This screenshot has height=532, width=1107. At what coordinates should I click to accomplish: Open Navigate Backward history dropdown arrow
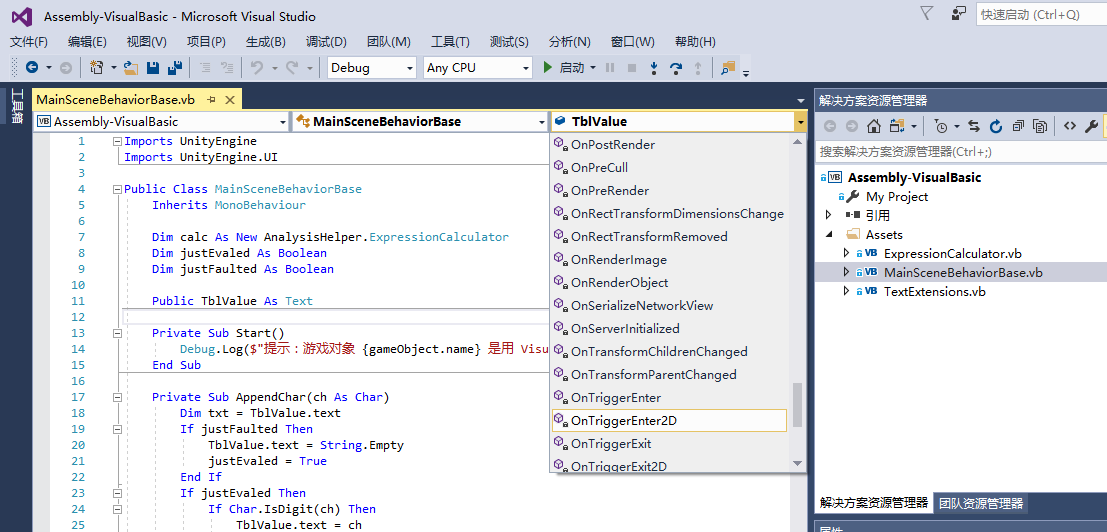49,68
